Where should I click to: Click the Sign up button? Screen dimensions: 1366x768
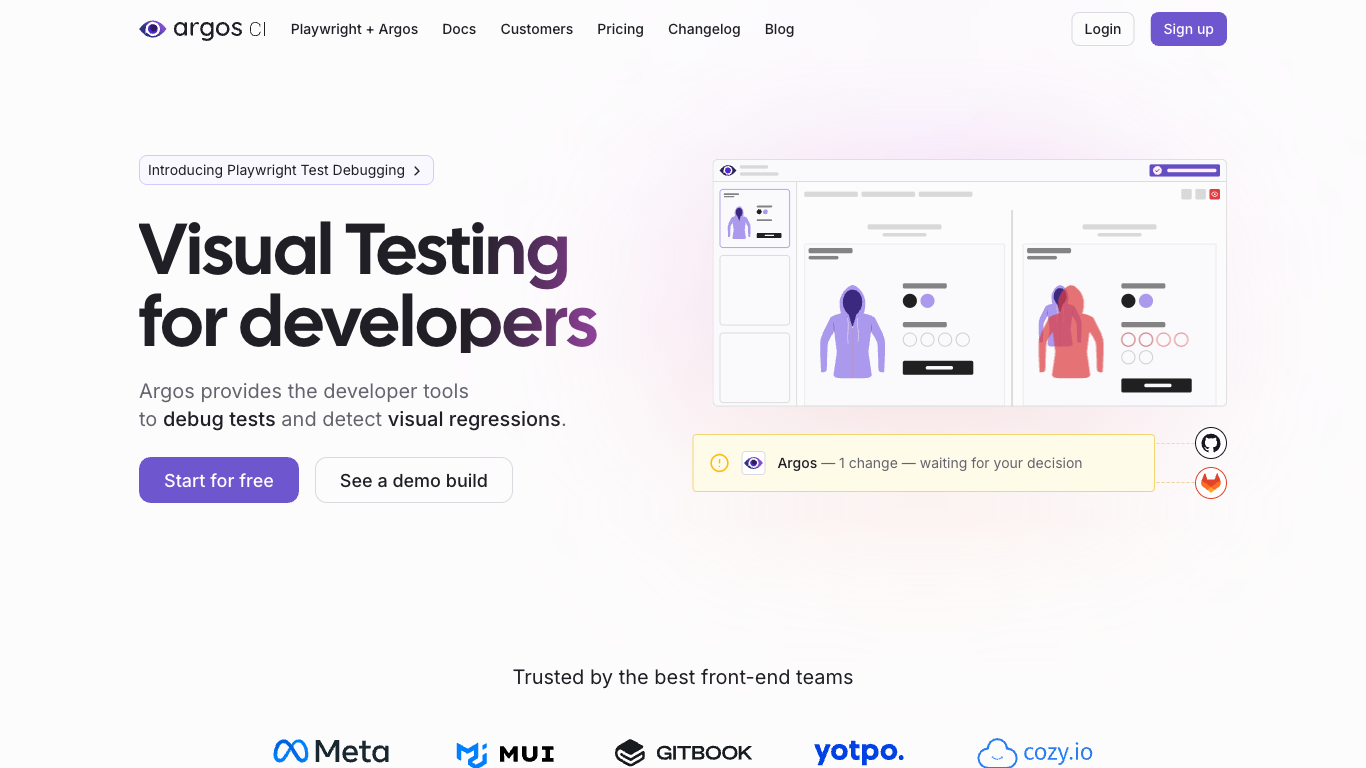coord(1188,29)
